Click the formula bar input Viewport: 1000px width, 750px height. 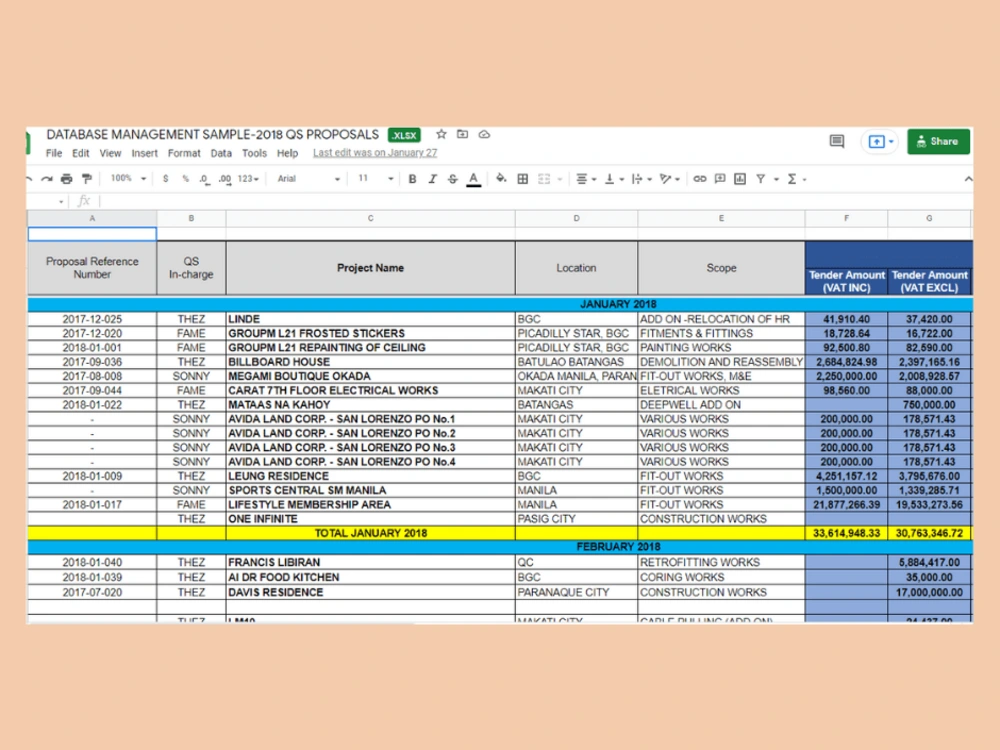pyautogui.click(x=536, y=202)
